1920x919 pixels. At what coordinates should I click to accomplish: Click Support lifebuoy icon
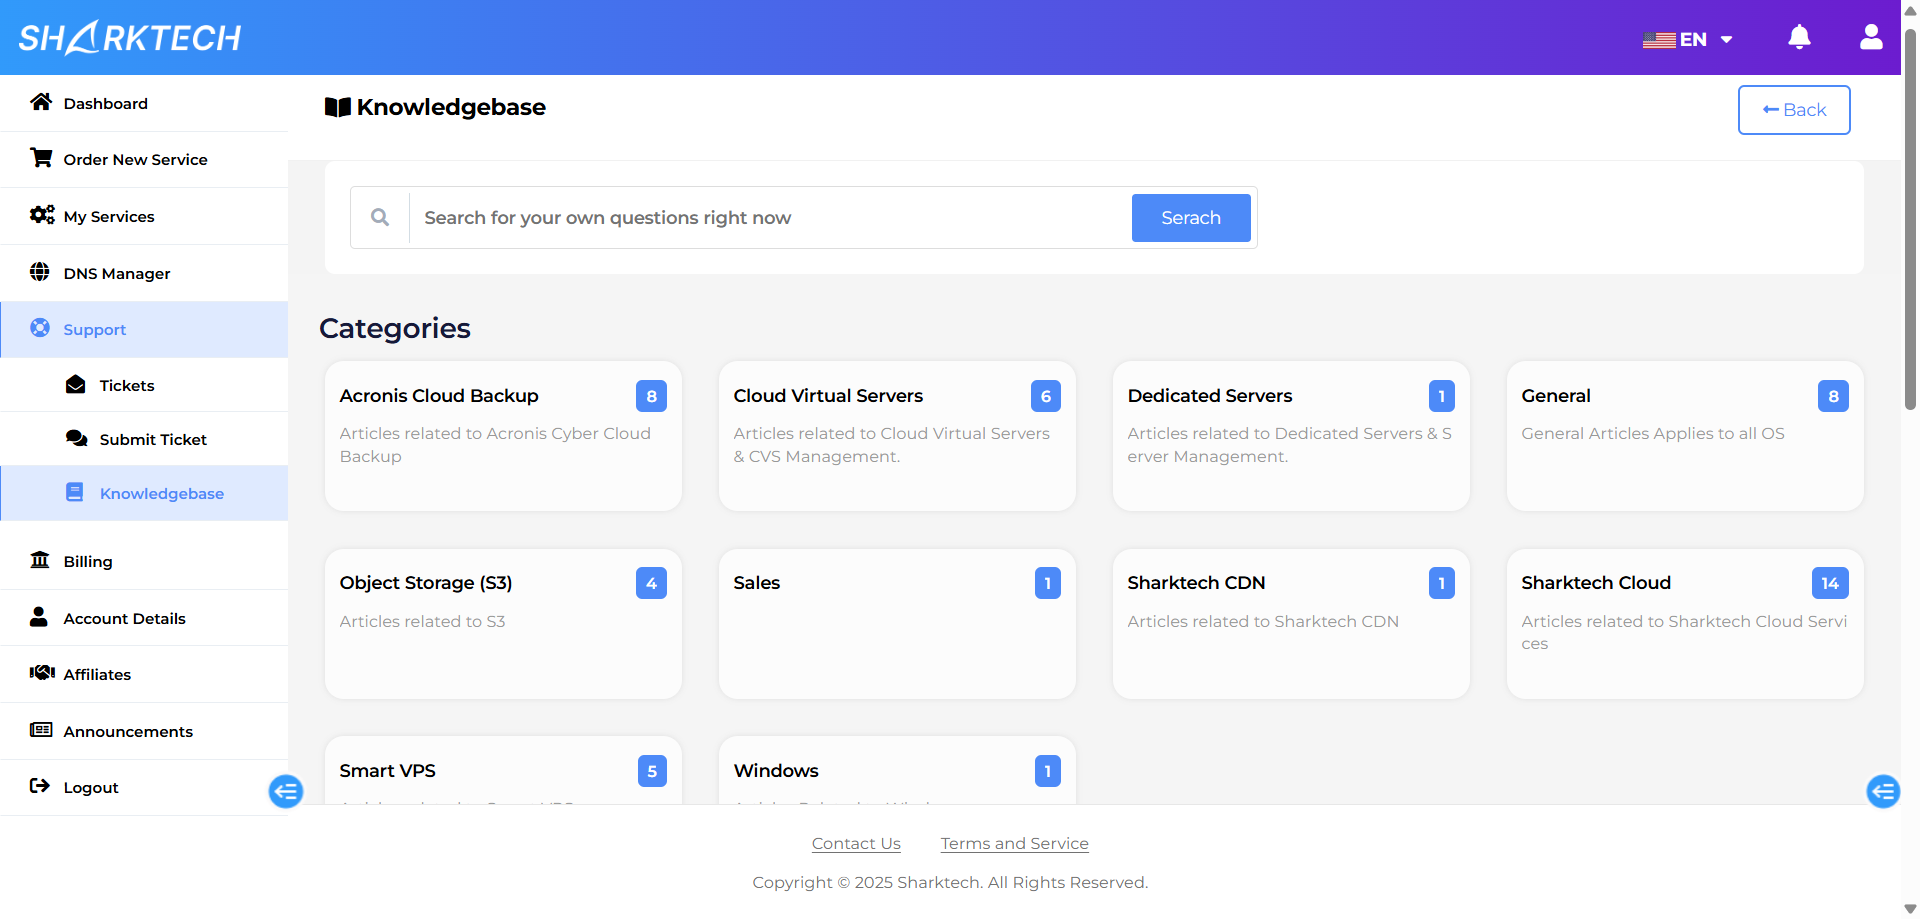pos(40,328)
